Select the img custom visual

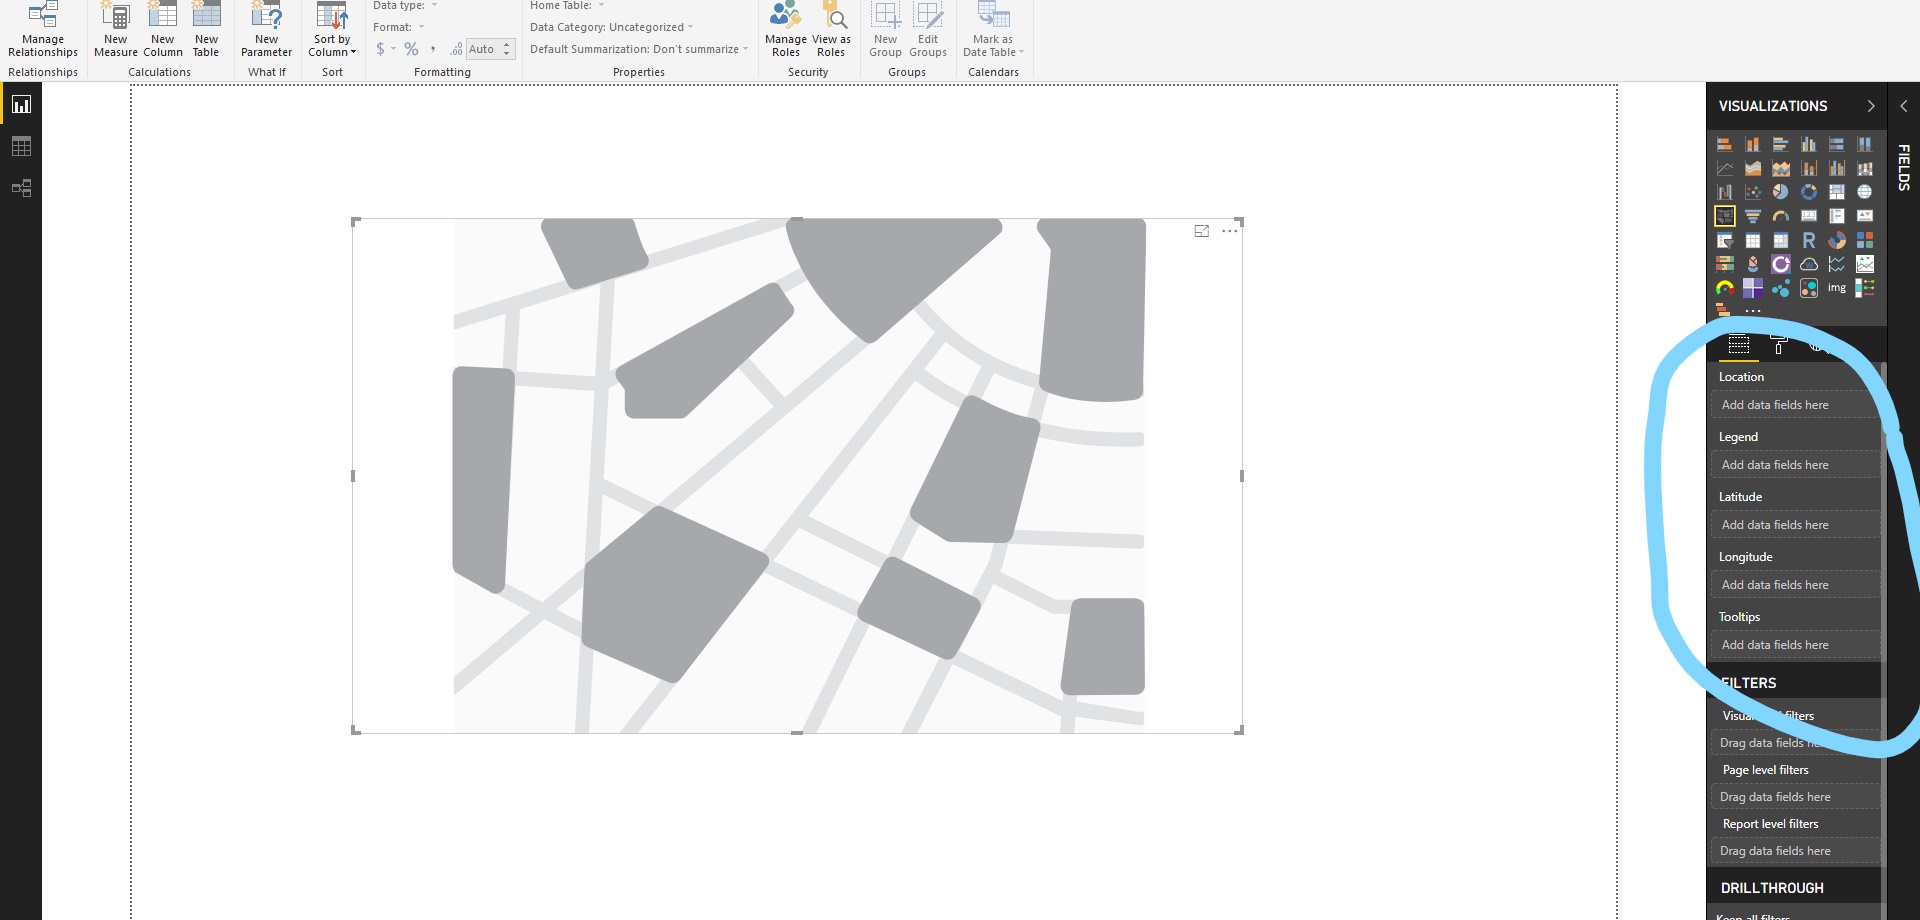1837,288
